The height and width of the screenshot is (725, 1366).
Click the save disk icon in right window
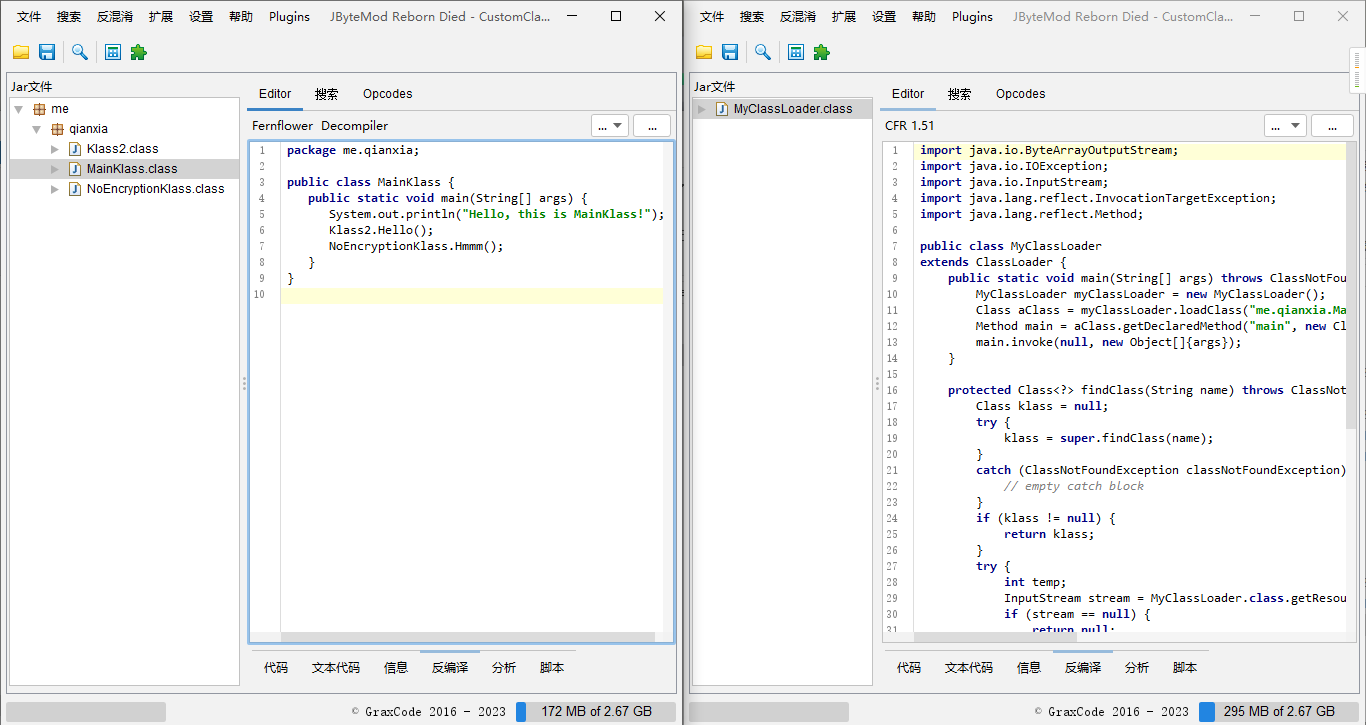coord(730,52)
